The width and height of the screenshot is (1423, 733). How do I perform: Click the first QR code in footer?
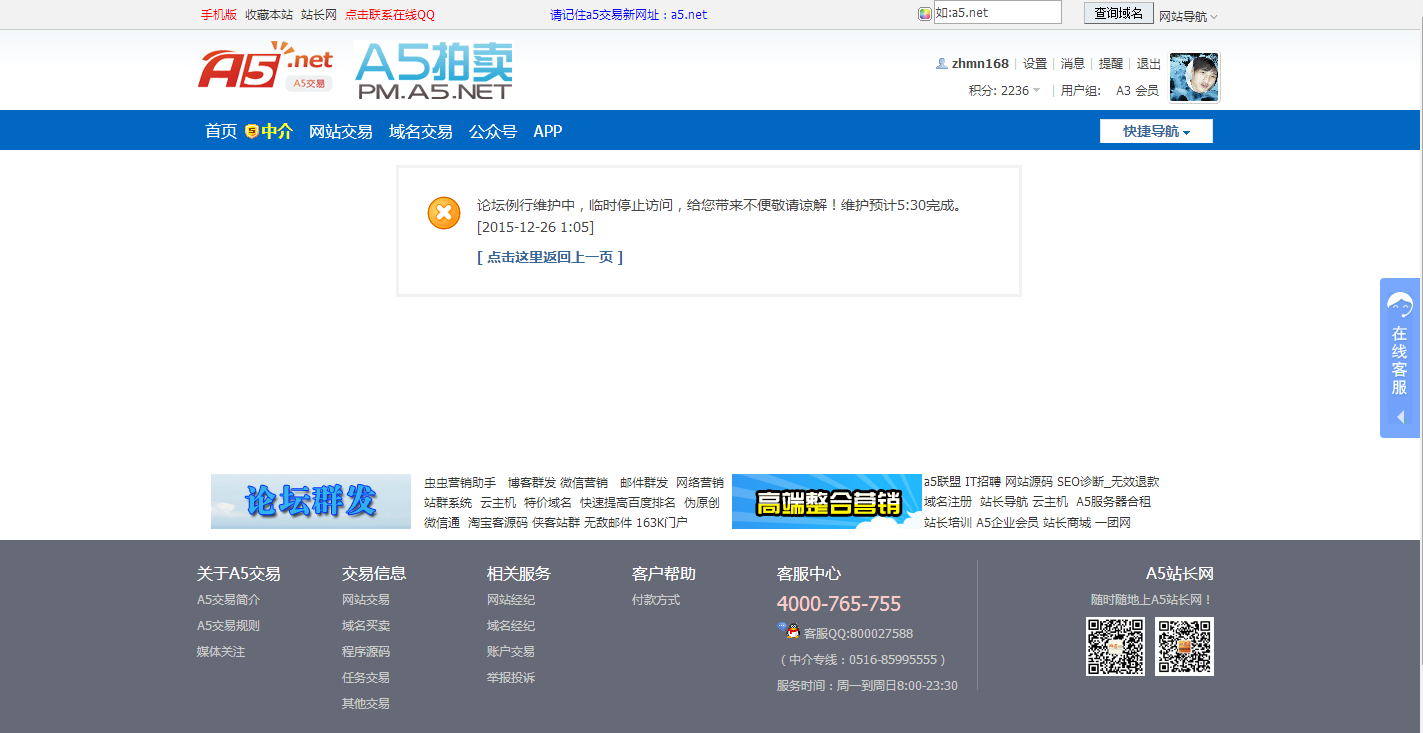coord(1115,646)
